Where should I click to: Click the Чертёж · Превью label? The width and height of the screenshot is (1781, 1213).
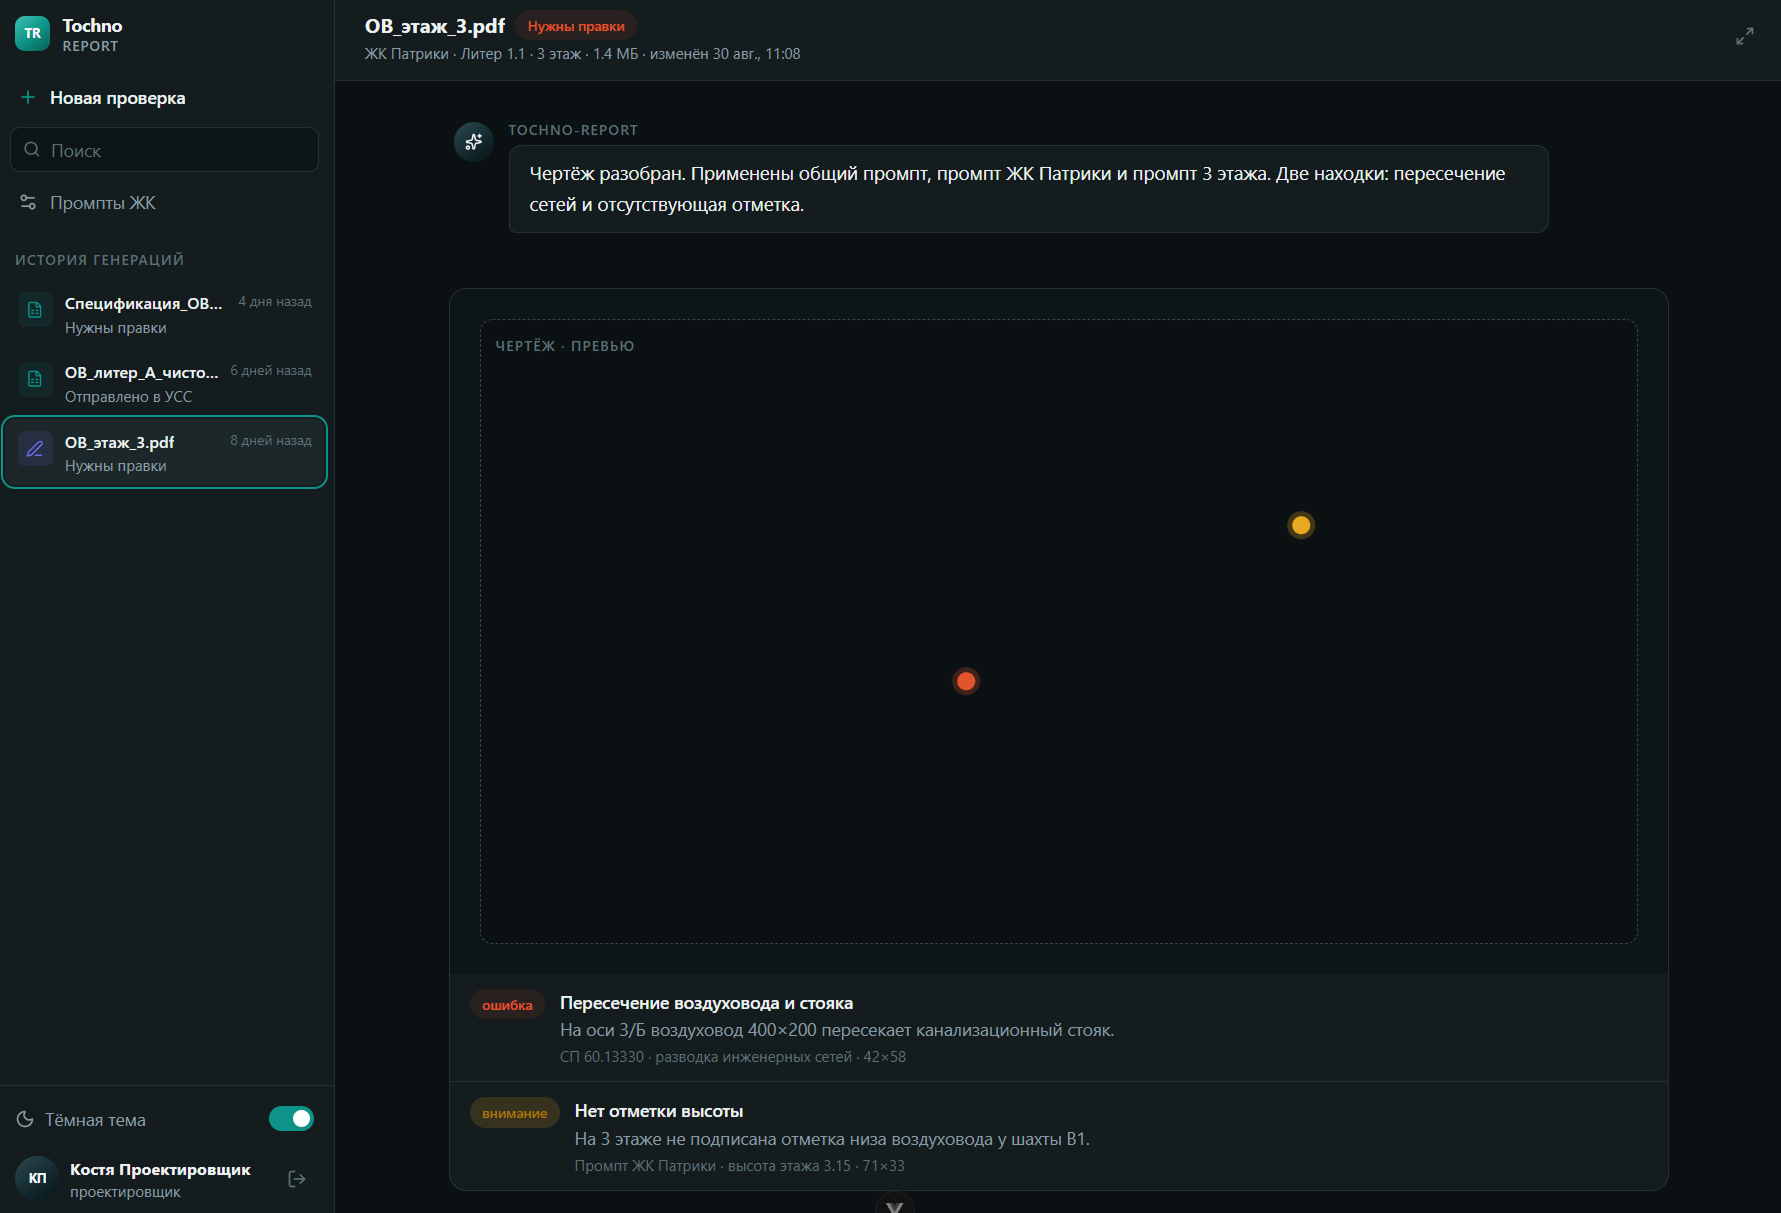[x=565, y=346]
